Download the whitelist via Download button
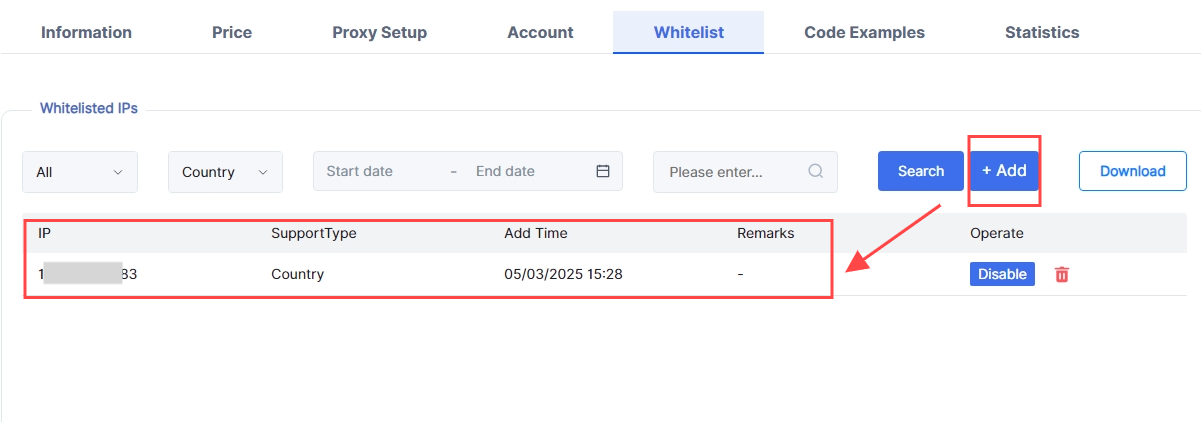The image size is (1201, 422). (1132, 171)
